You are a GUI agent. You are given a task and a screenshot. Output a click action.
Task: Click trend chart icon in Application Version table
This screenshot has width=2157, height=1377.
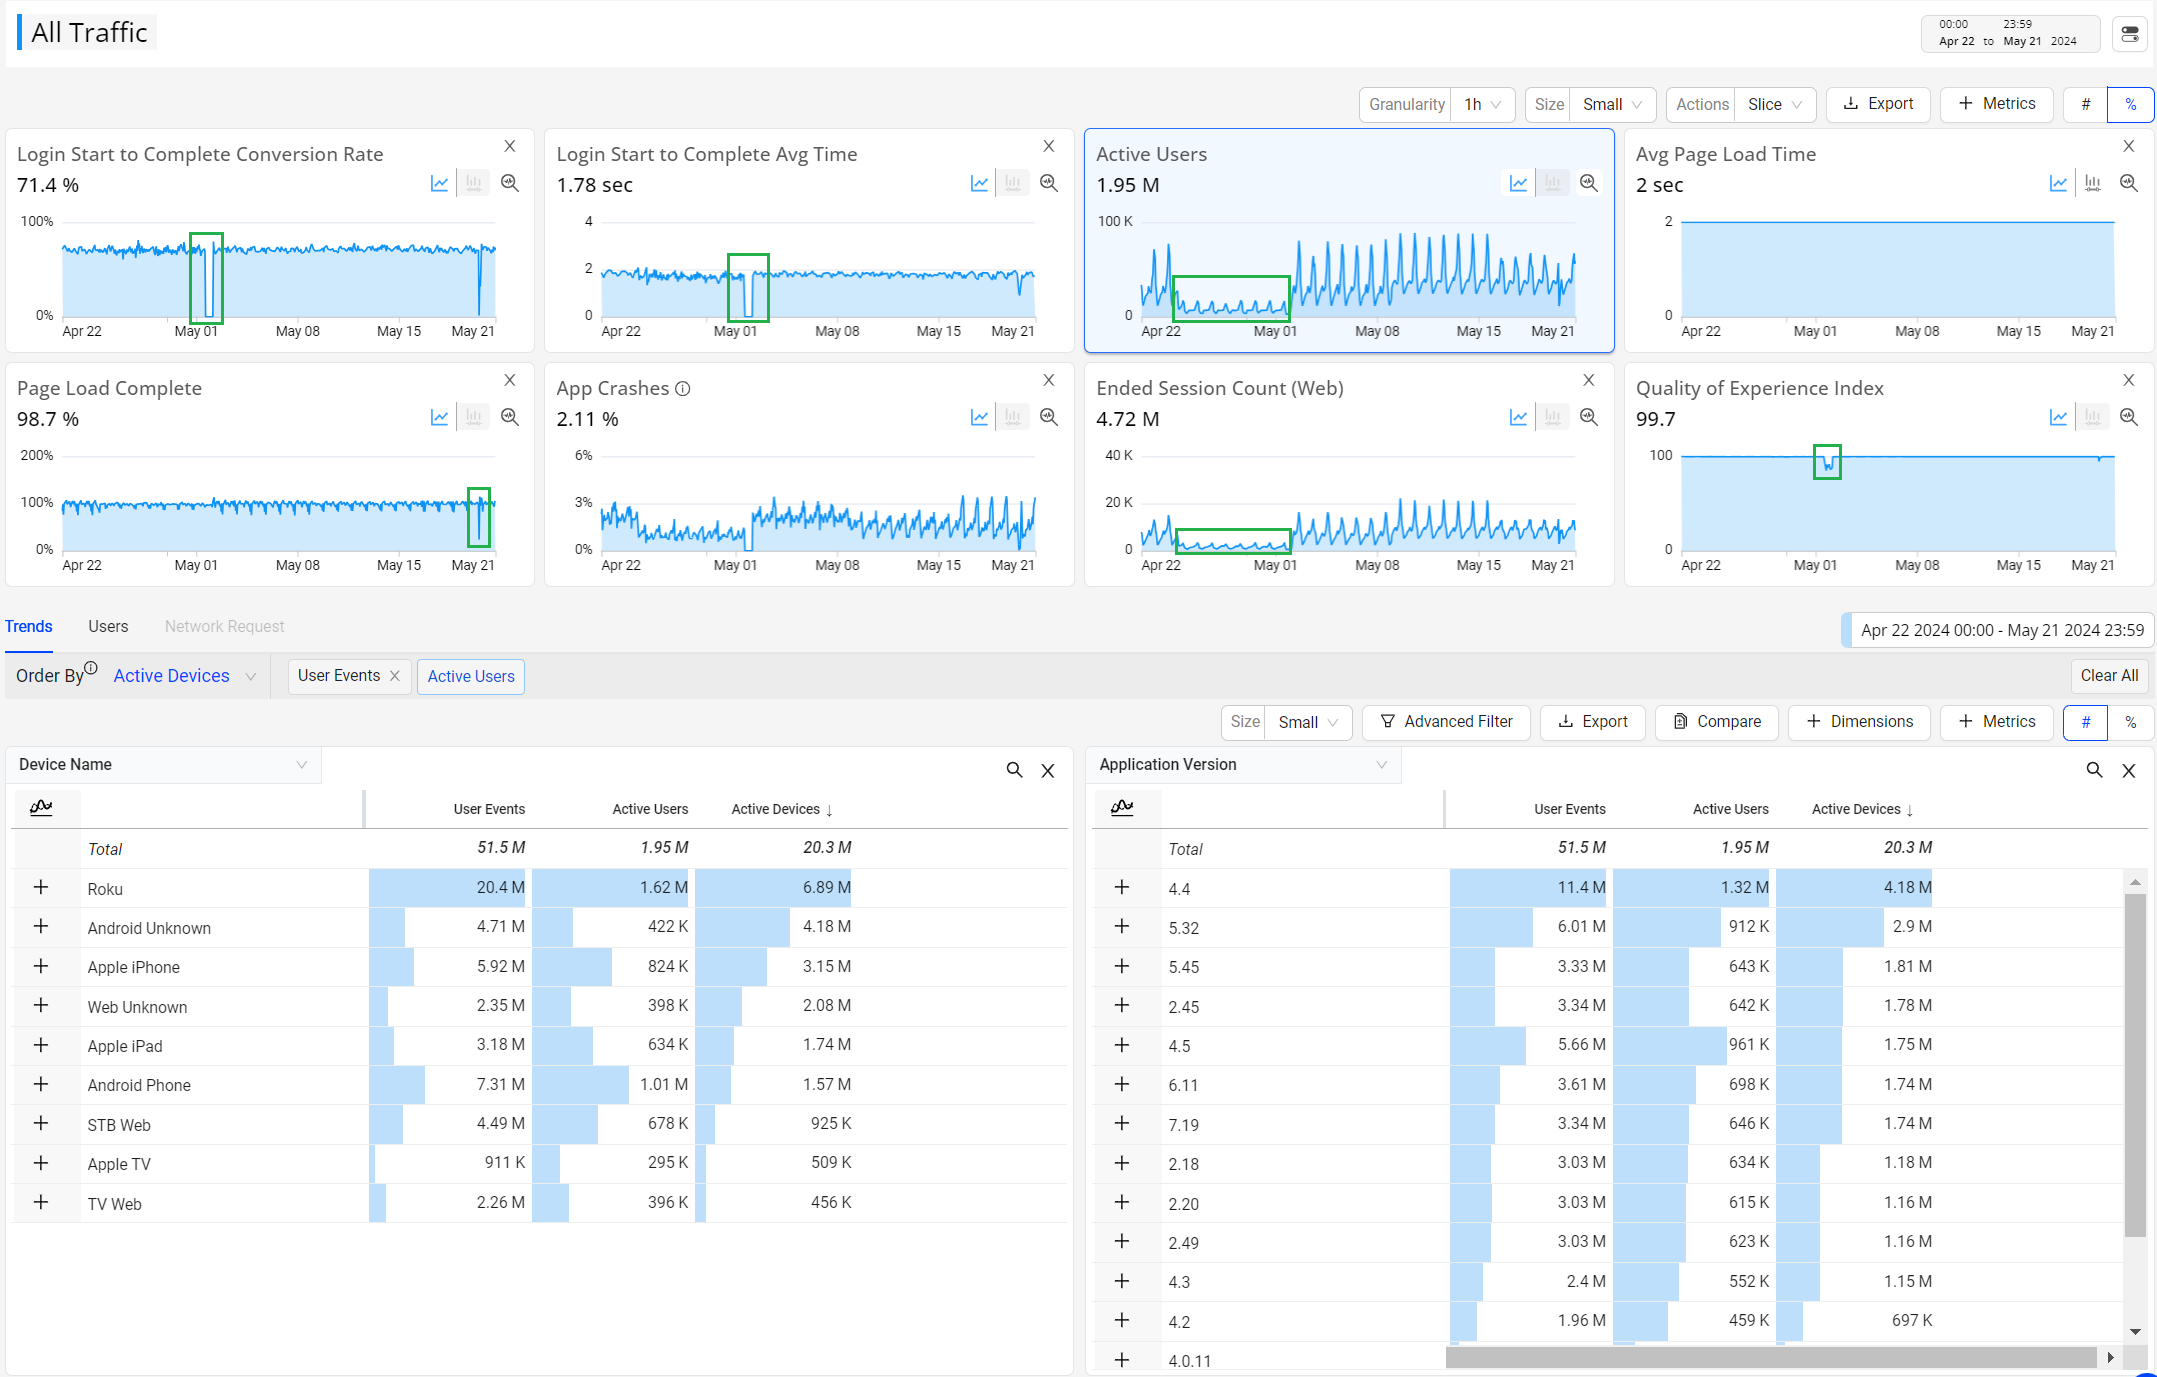point(1122,807)
